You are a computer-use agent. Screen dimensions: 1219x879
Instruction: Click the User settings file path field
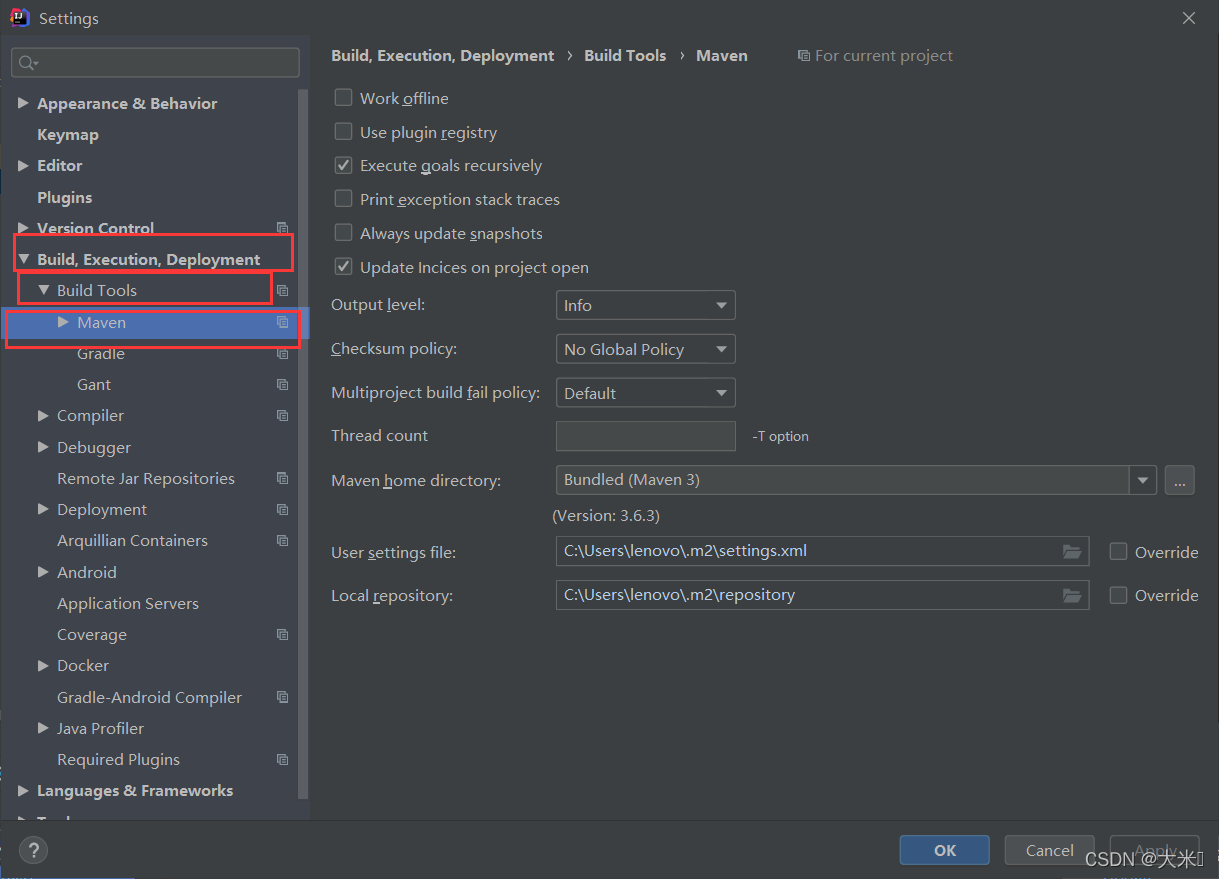(822, 551)
